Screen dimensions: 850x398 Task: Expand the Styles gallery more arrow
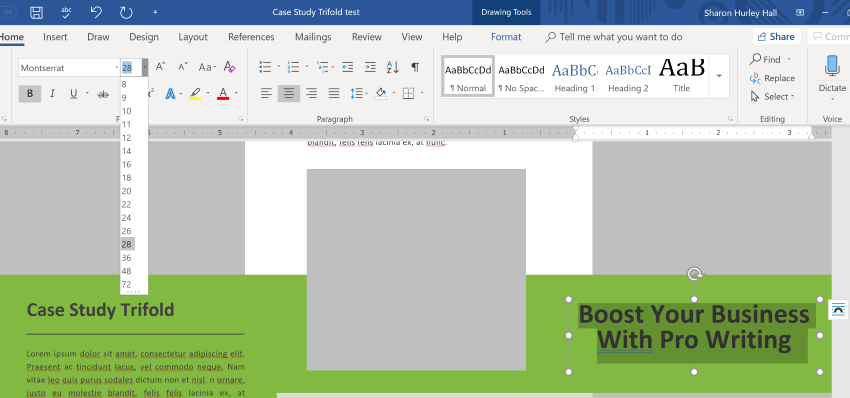(x=719, y=76)
